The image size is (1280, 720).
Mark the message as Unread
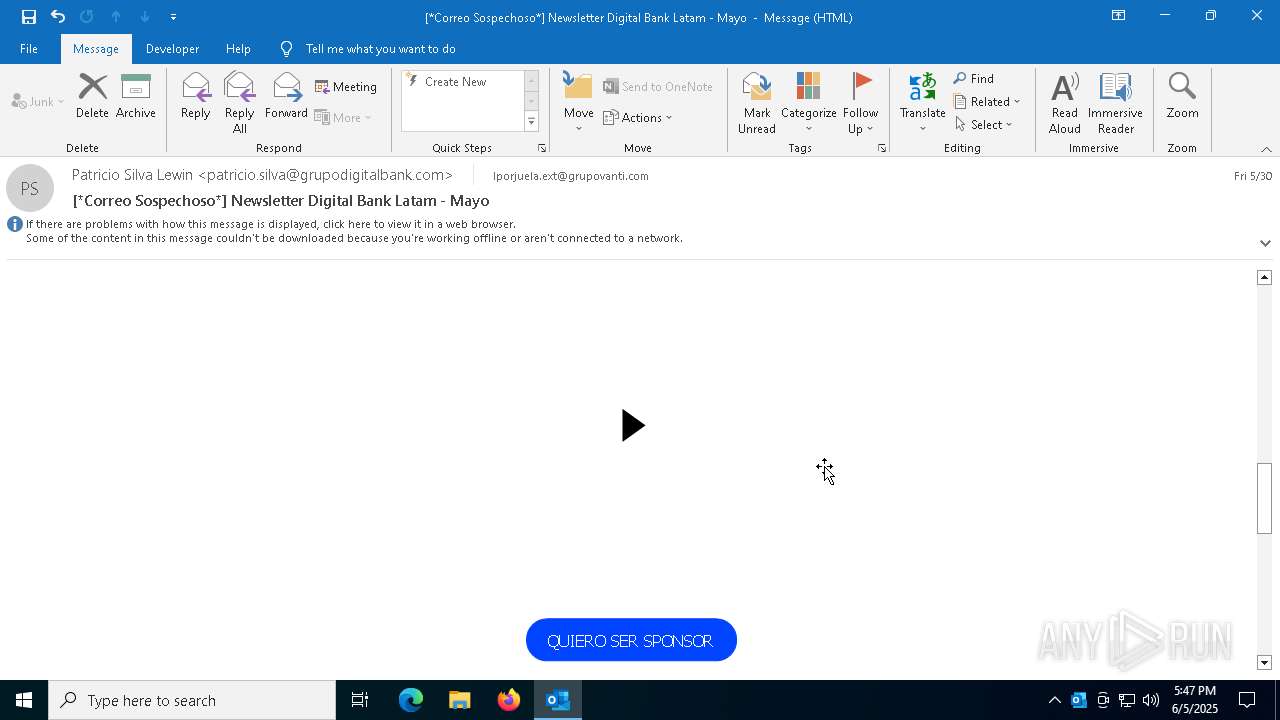[x=756, y=103]
